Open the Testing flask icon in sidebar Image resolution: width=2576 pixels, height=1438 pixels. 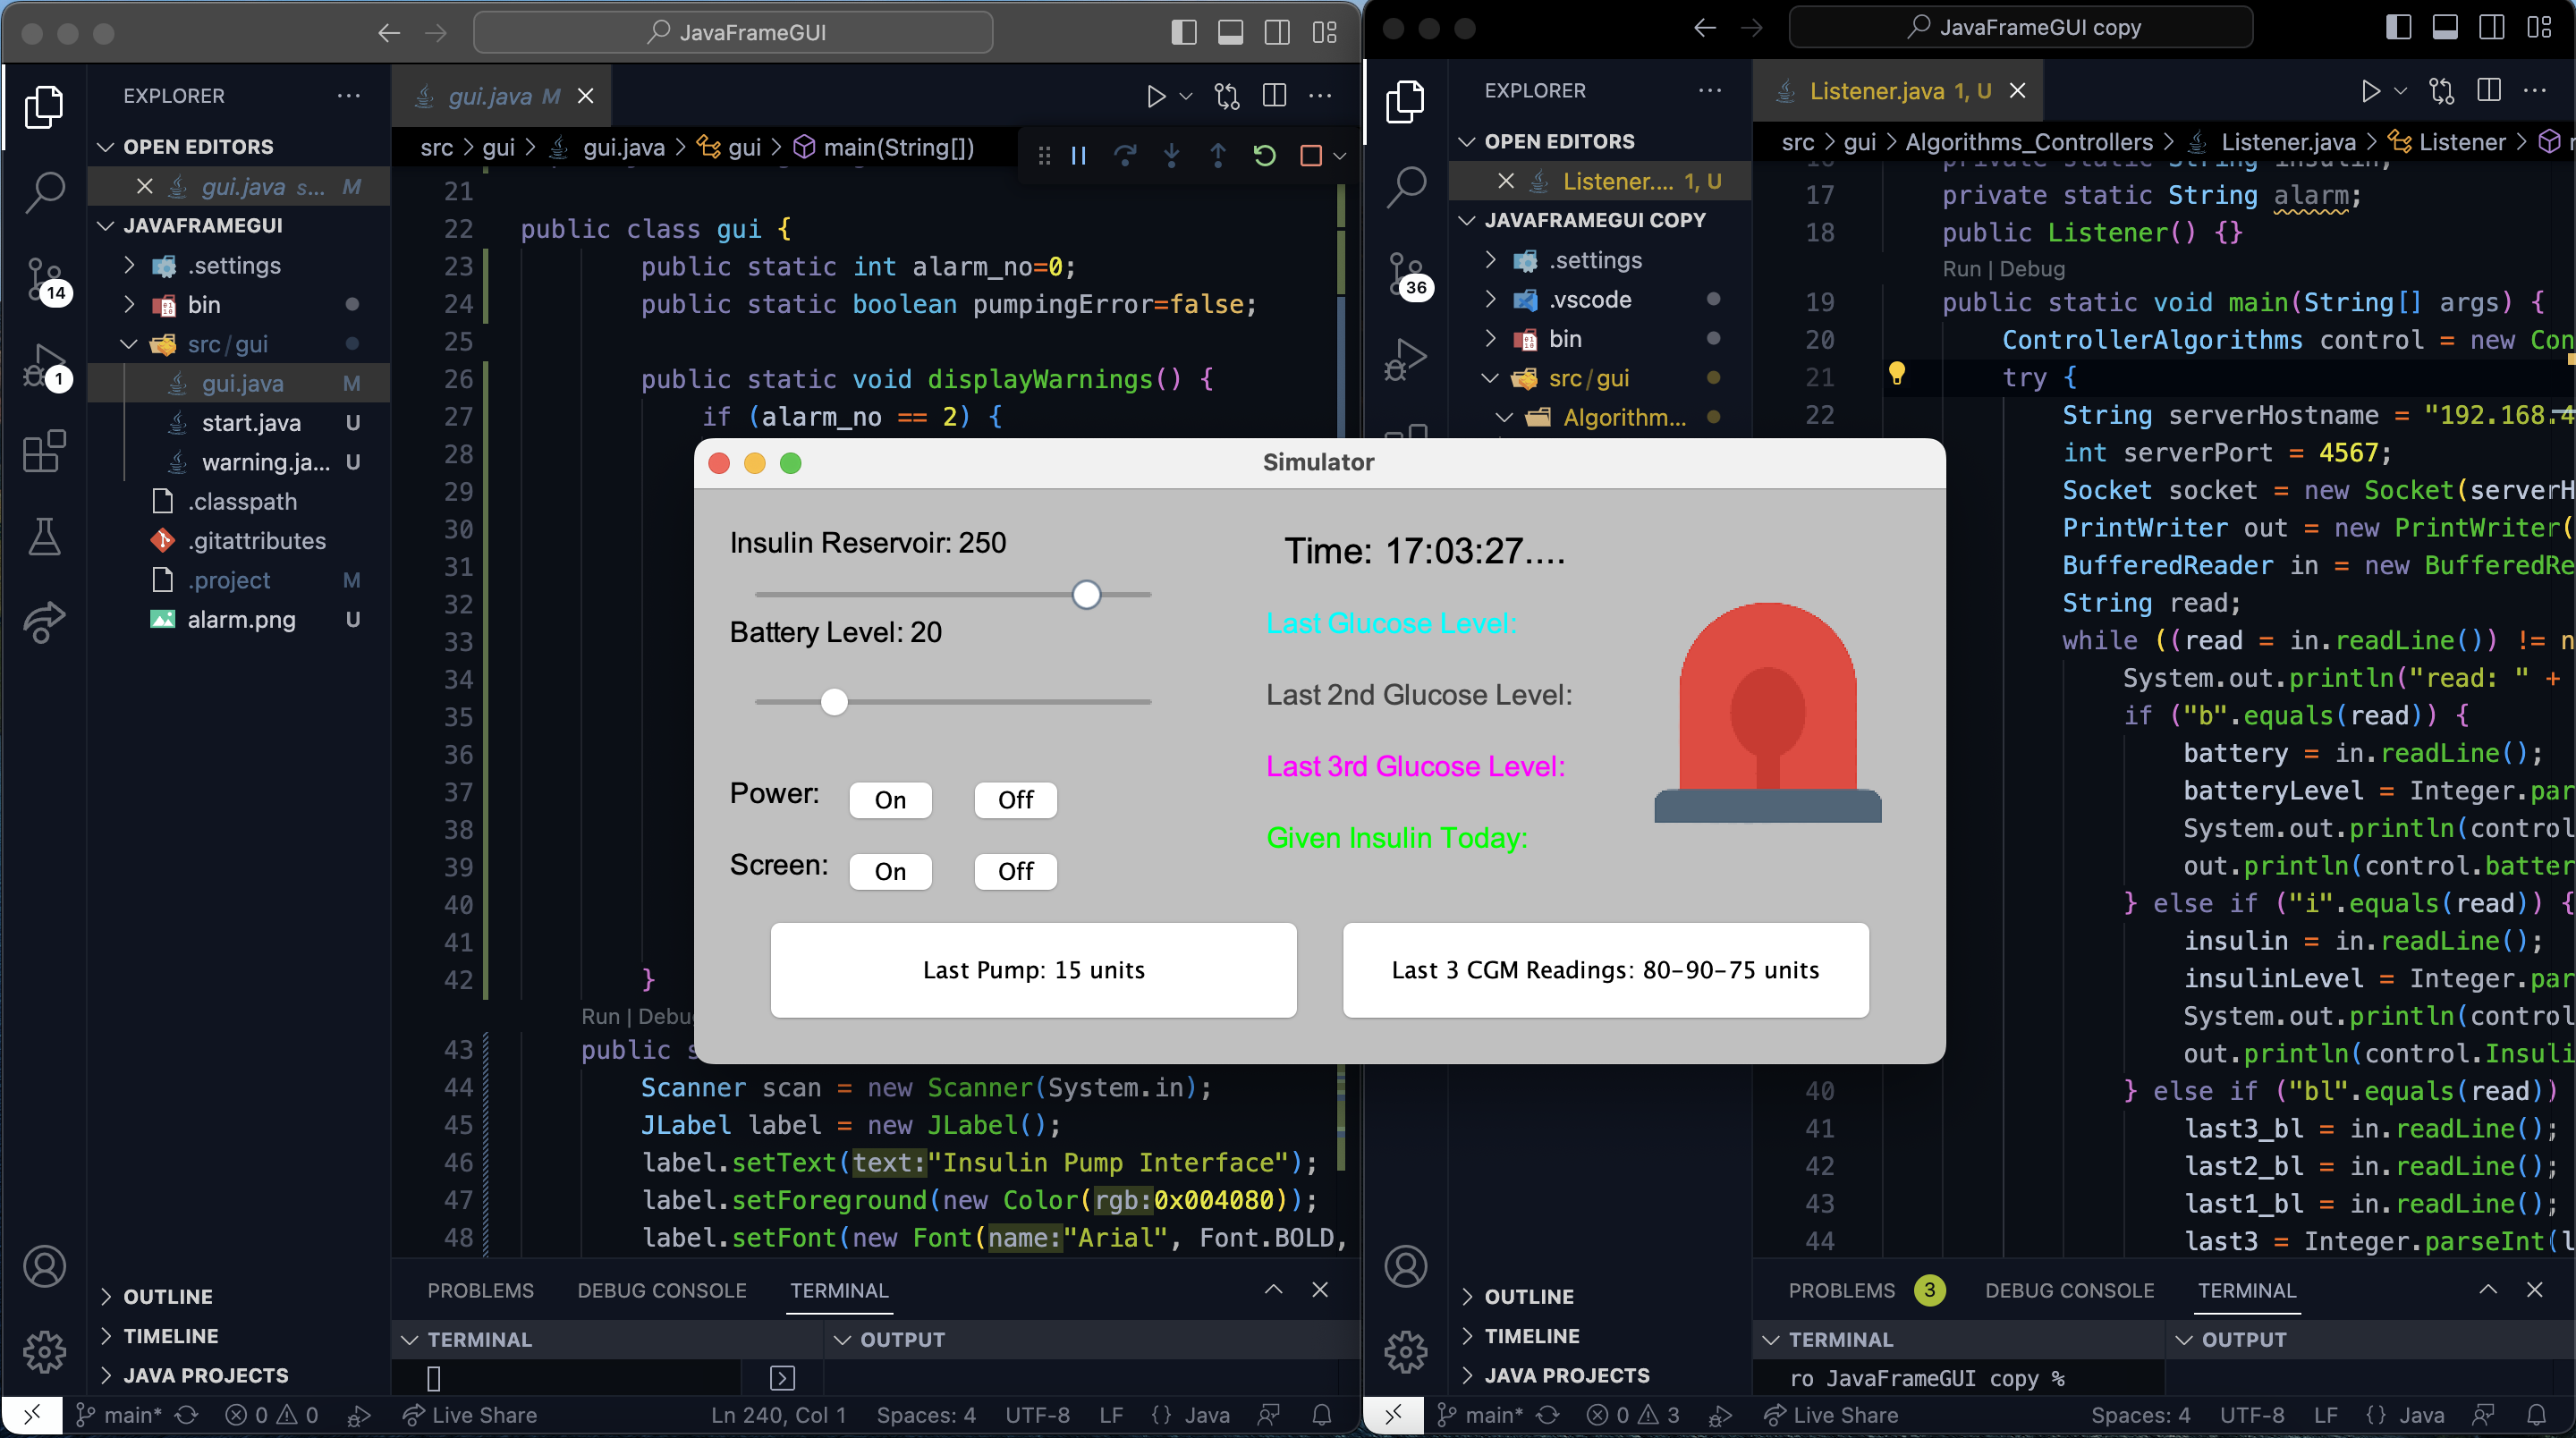click(x=44, y=536)
